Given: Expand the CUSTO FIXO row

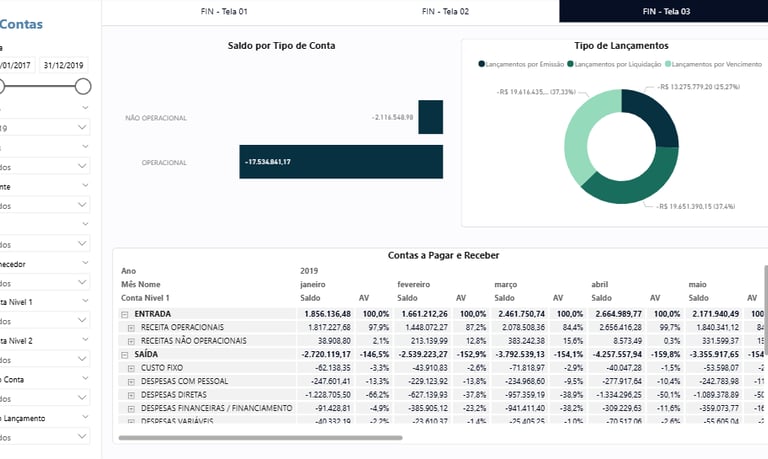Looking at the screenshot, I should [x=132, y=368].
